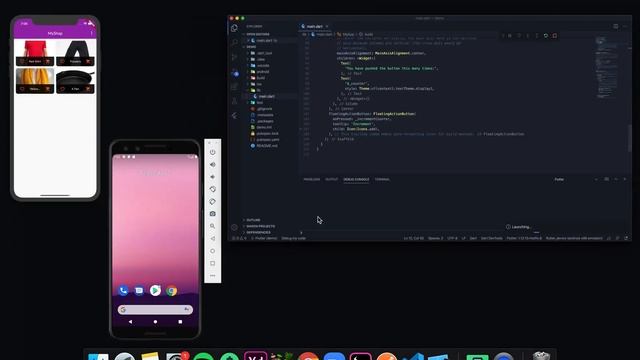Take a screenshot with the emulator camera icon

[x=213, y=214]
